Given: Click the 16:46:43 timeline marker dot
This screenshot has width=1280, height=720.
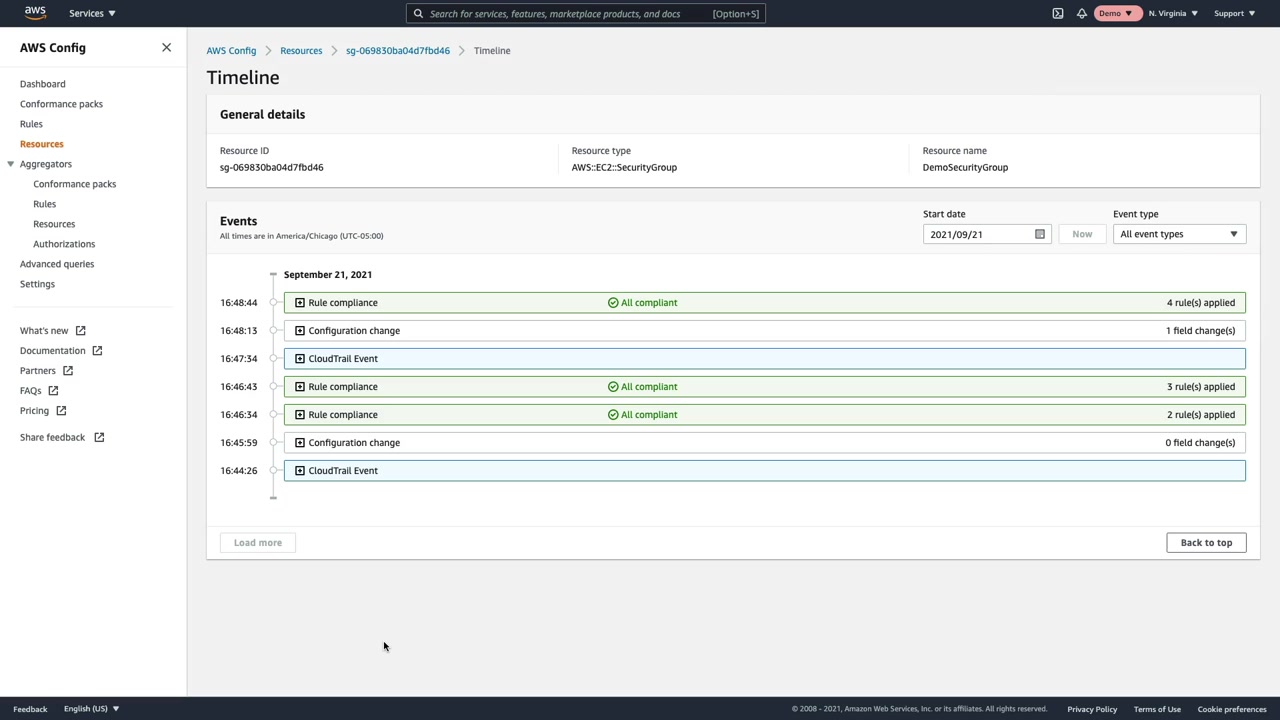Looking at the screenshot, I should [x=273, y=386].
